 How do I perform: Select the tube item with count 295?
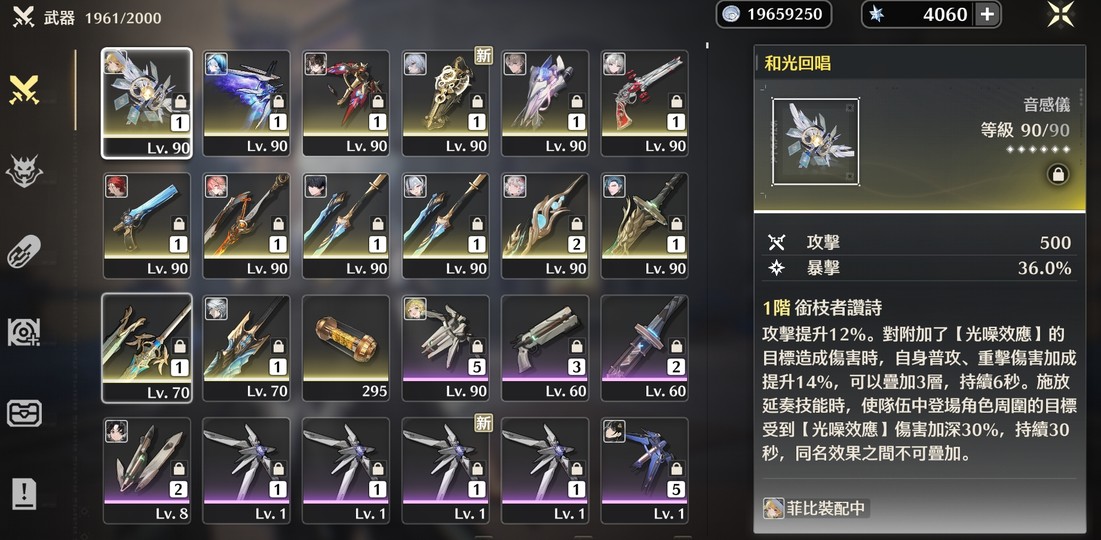(345, 348)
